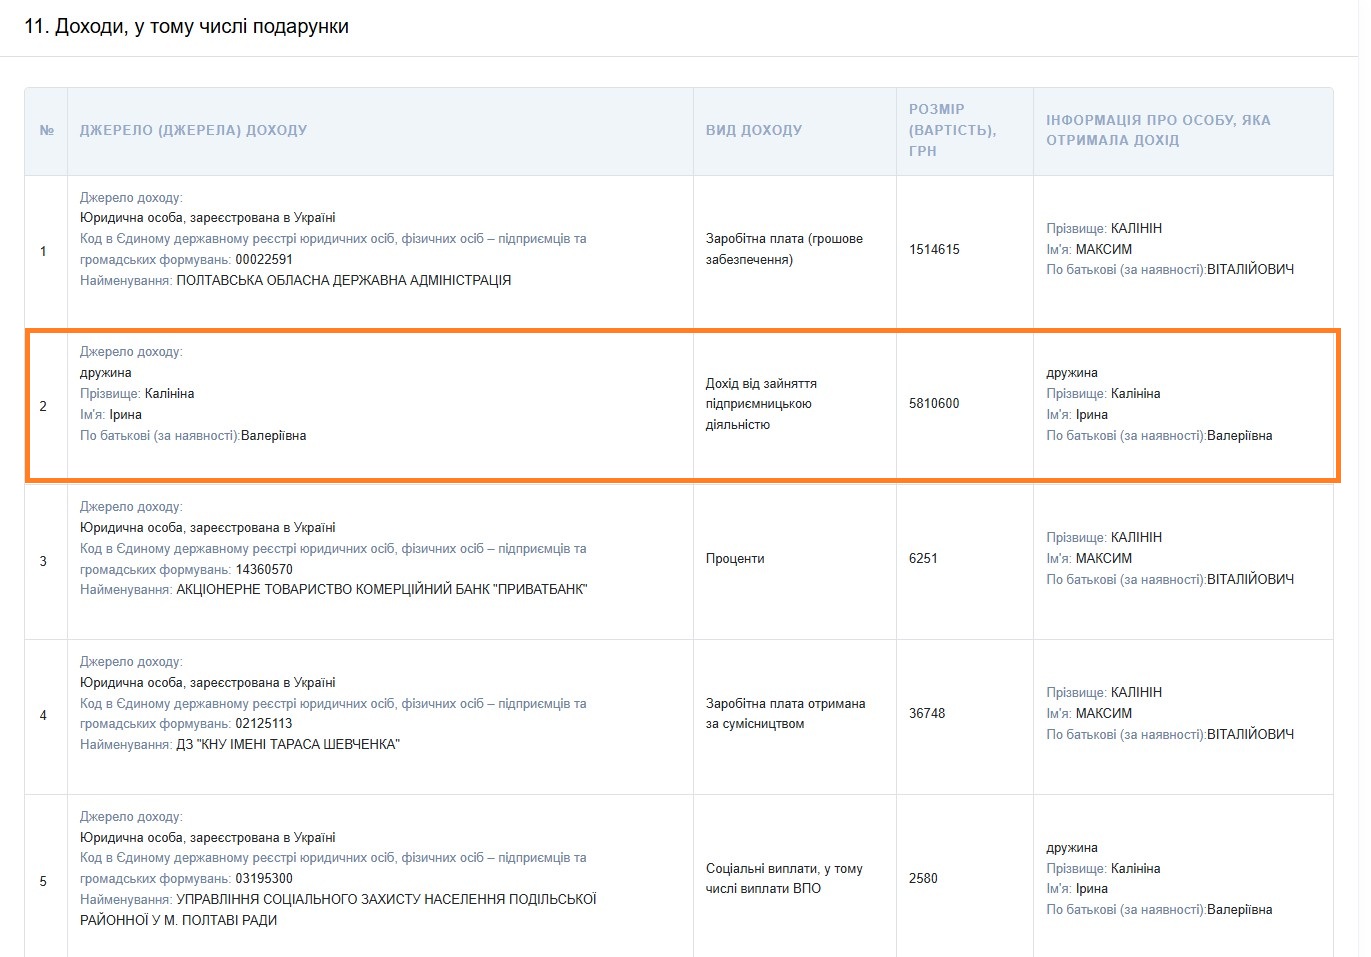
Task: Click the "ДЖЕРЕЛО (ДЖЕРЕЛА) ДОХОДУ" column header
Action: click(x=193, y=130)
